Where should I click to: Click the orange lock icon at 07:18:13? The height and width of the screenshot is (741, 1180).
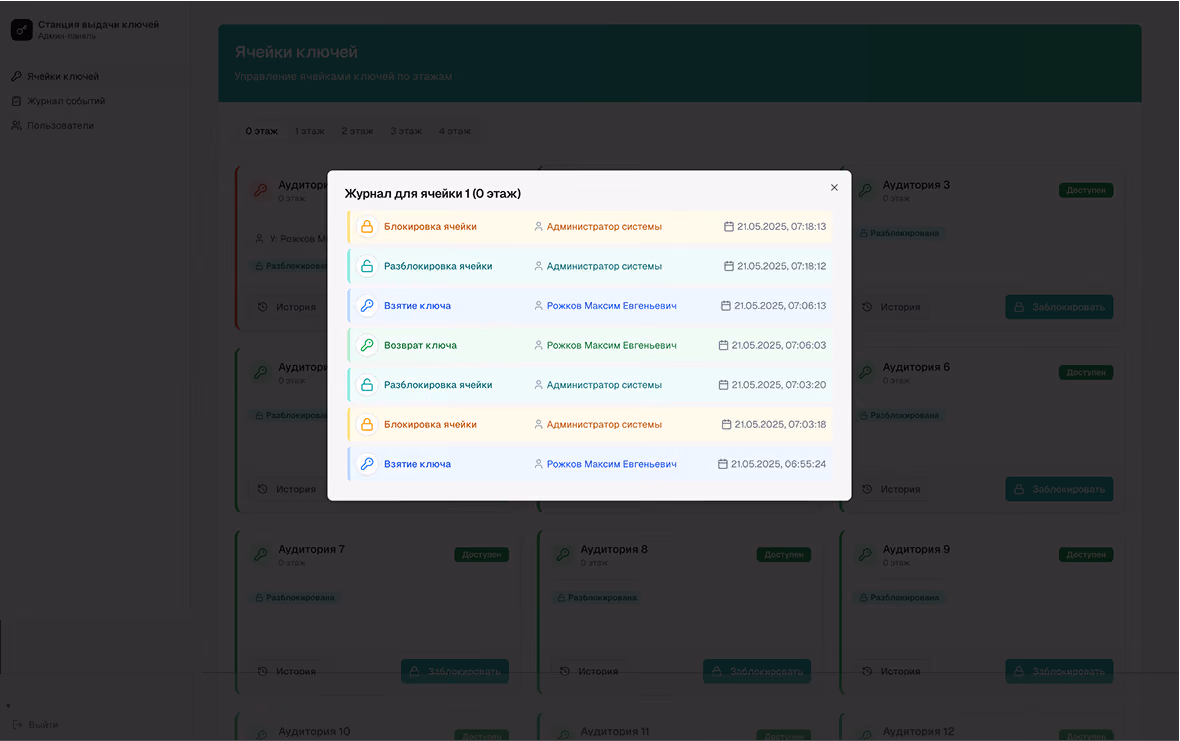point(366,226)
